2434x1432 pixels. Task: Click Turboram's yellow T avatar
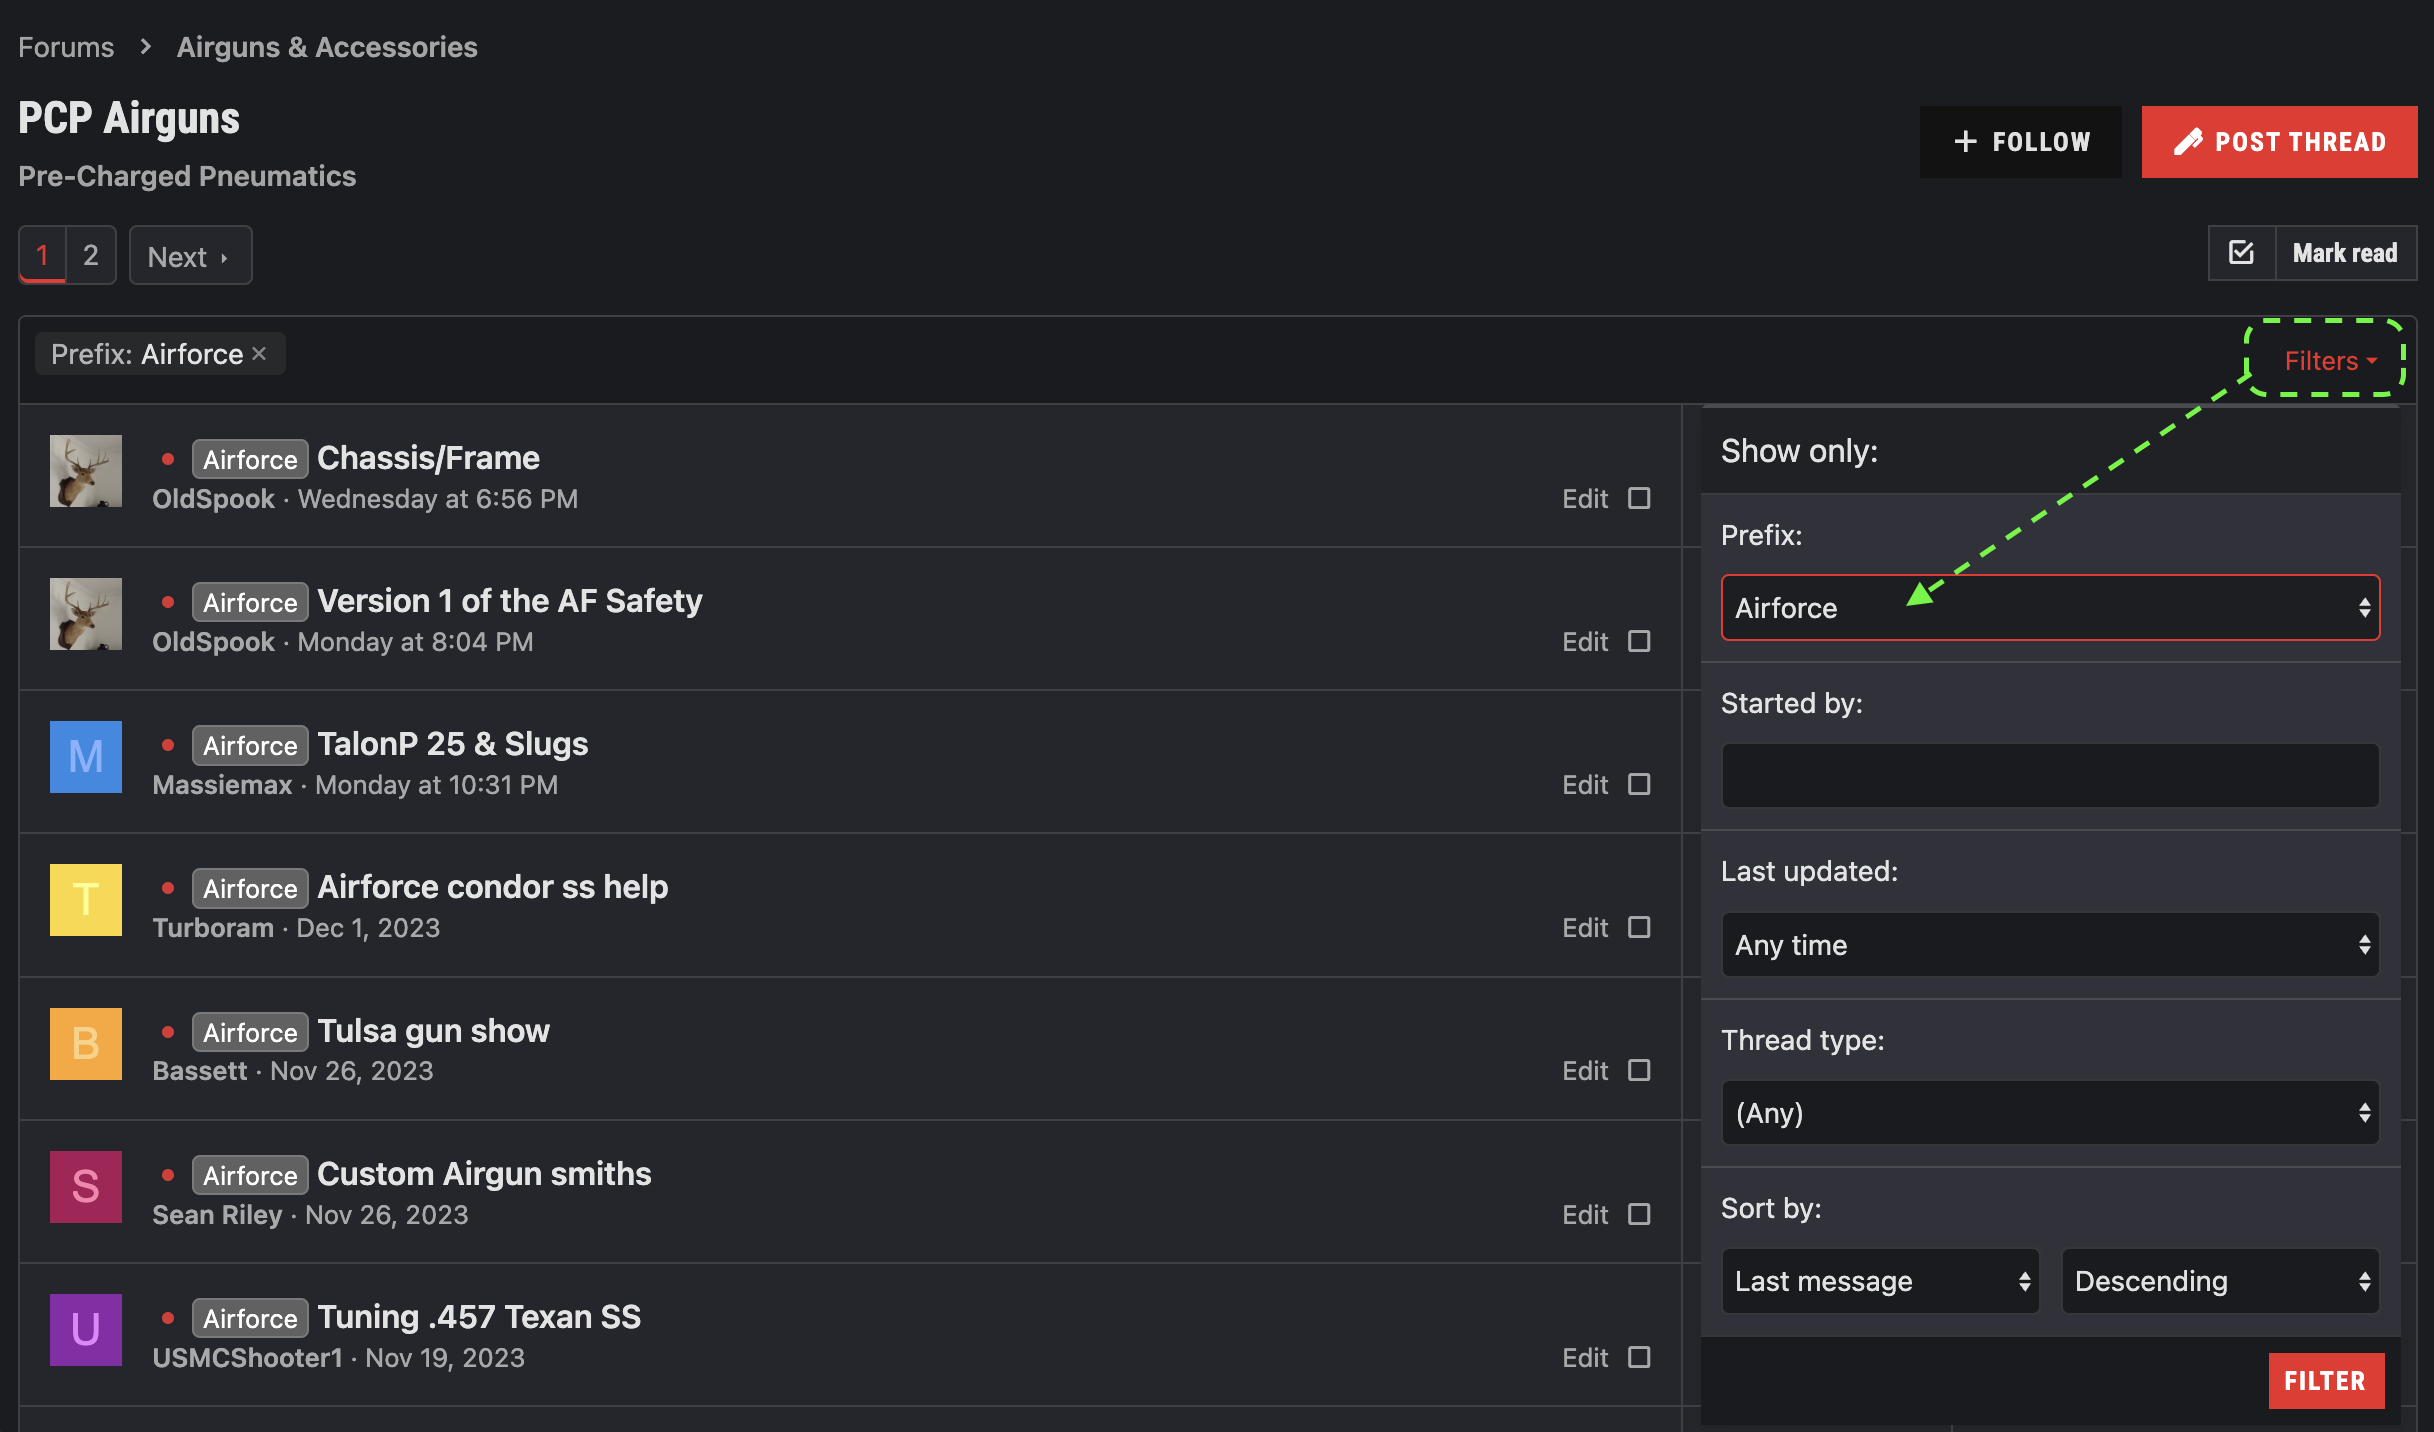click(x=86, y=900)
